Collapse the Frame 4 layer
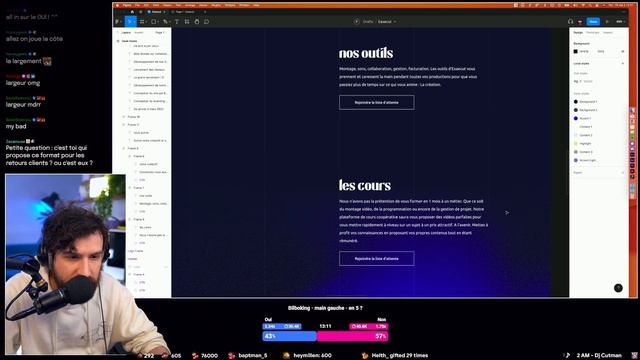 tap(130, 274)
